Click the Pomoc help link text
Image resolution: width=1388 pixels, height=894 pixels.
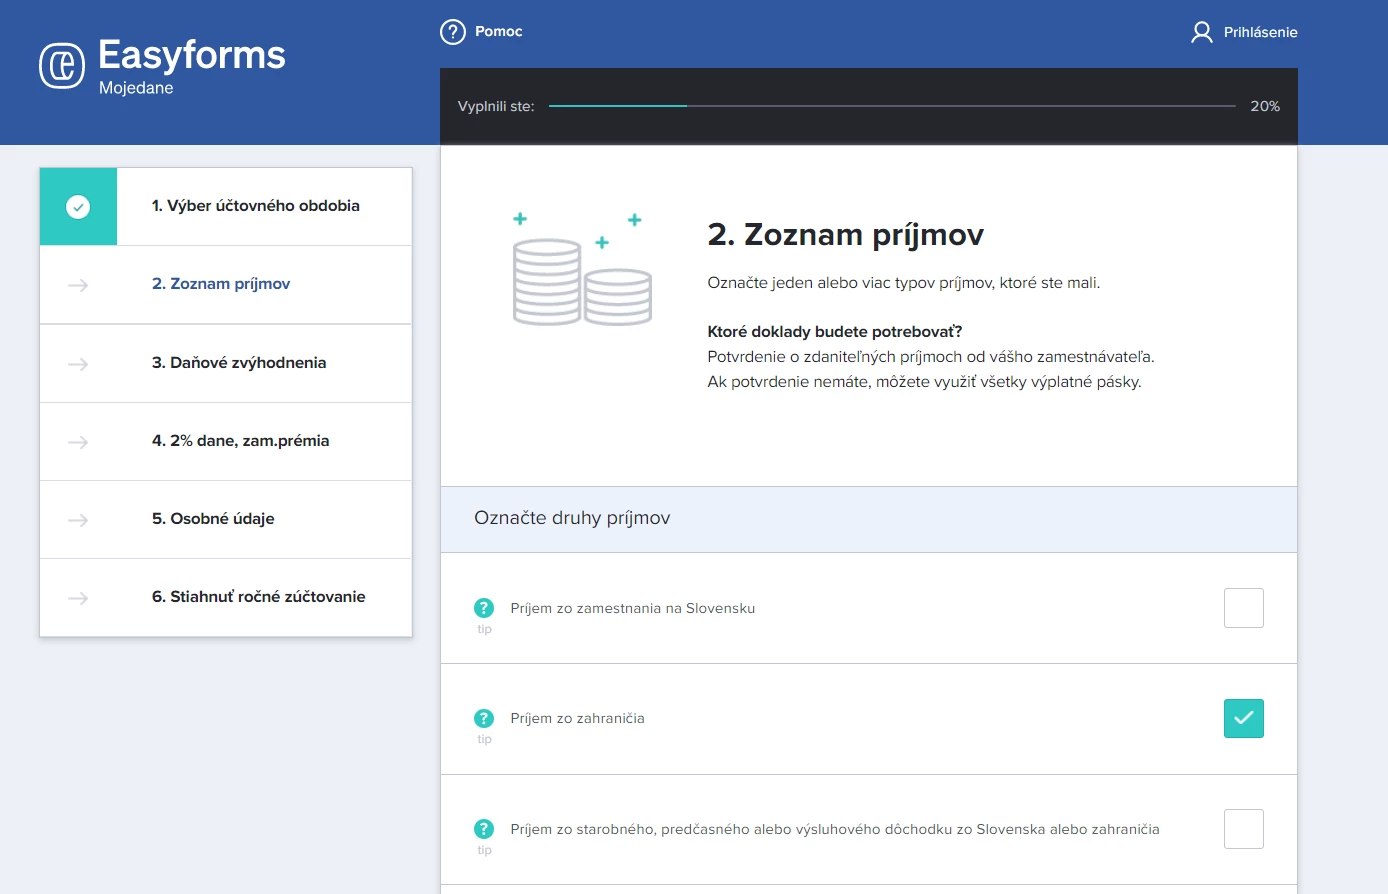[x=498, y=32]
